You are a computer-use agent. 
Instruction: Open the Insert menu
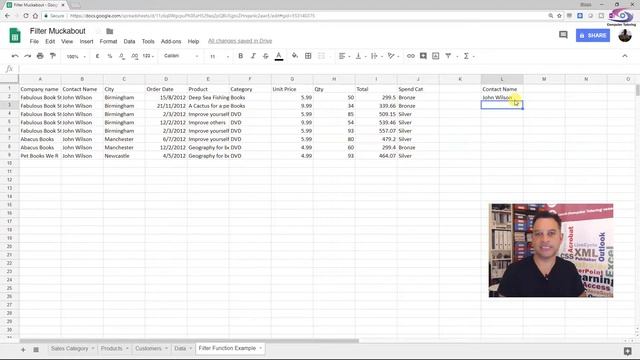click(86, 41)
